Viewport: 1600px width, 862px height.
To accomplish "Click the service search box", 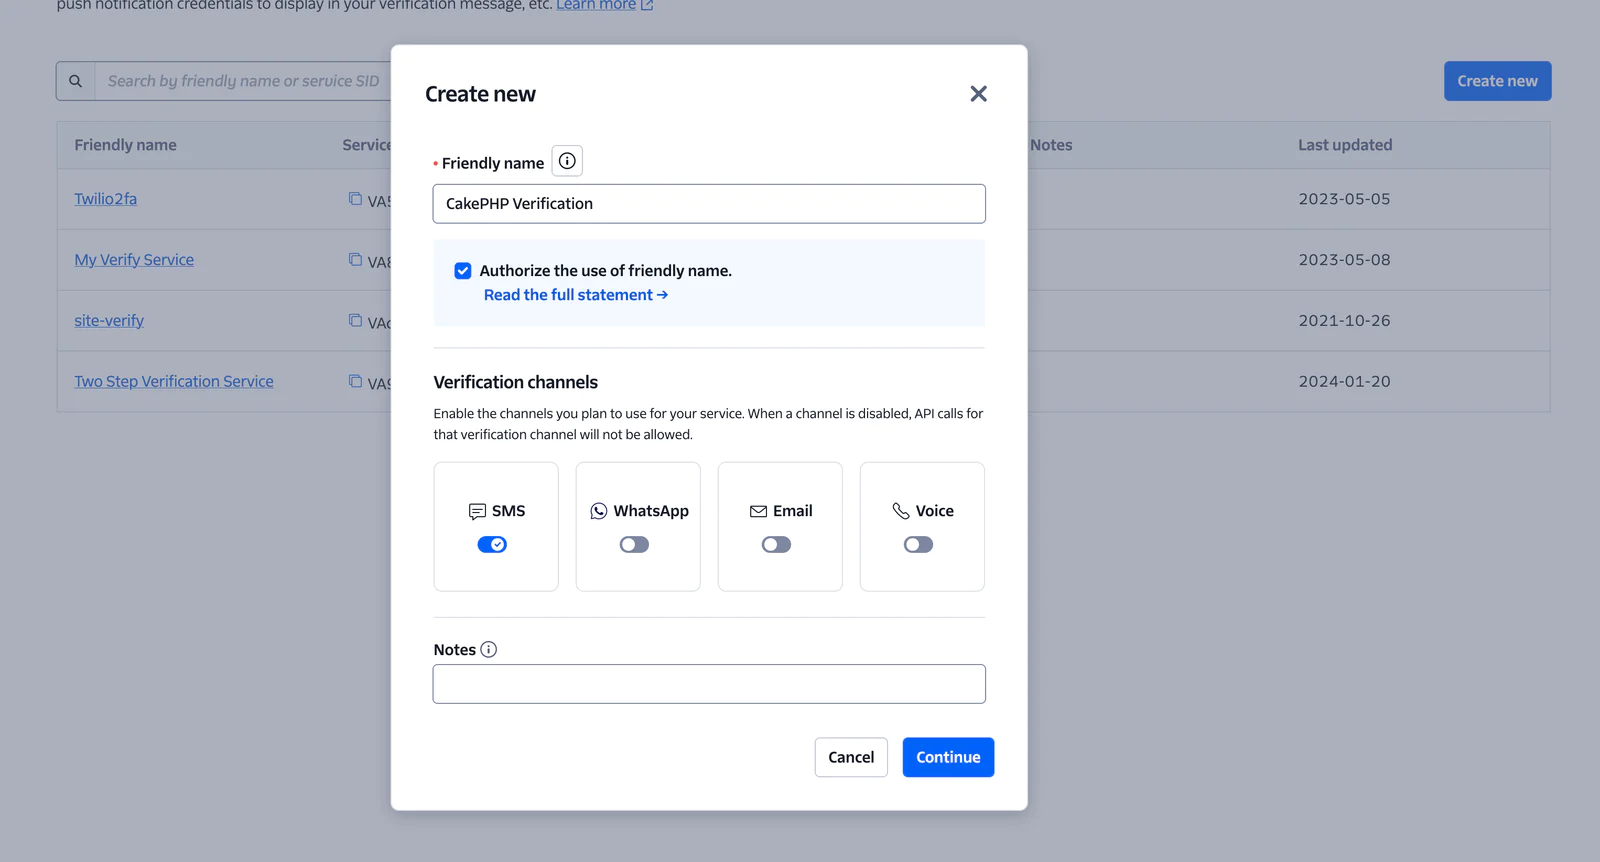I will point(243,81).
